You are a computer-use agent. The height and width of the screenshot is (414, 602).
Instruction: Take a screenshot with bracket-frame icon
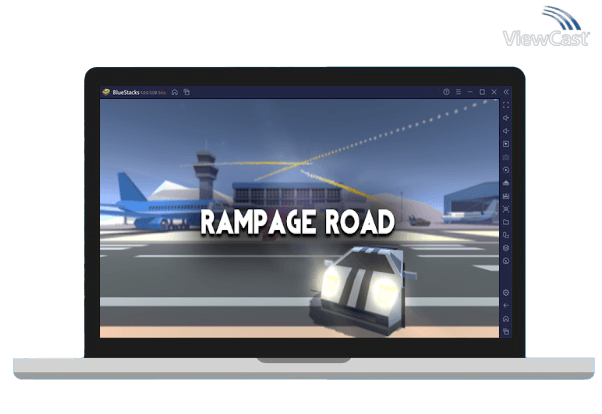pos(506,209)
